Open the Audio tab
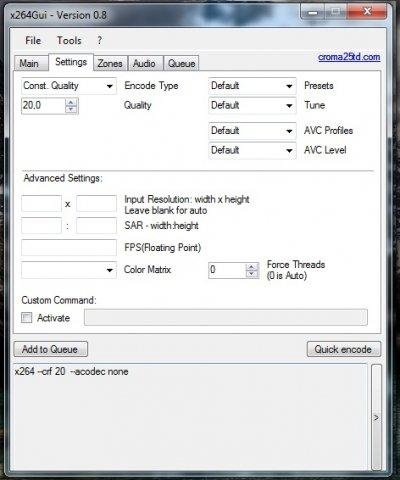This screenshot has height=480, width=400. click(x=144, y=63)
